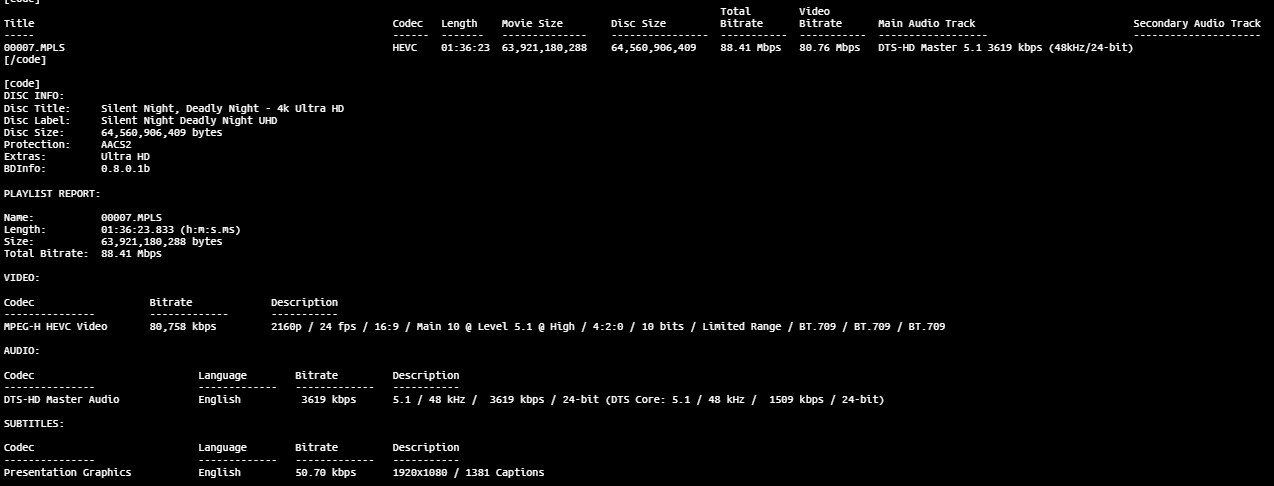
Task: Click the AACS2 protection value
Action: (x=116, y=144)
